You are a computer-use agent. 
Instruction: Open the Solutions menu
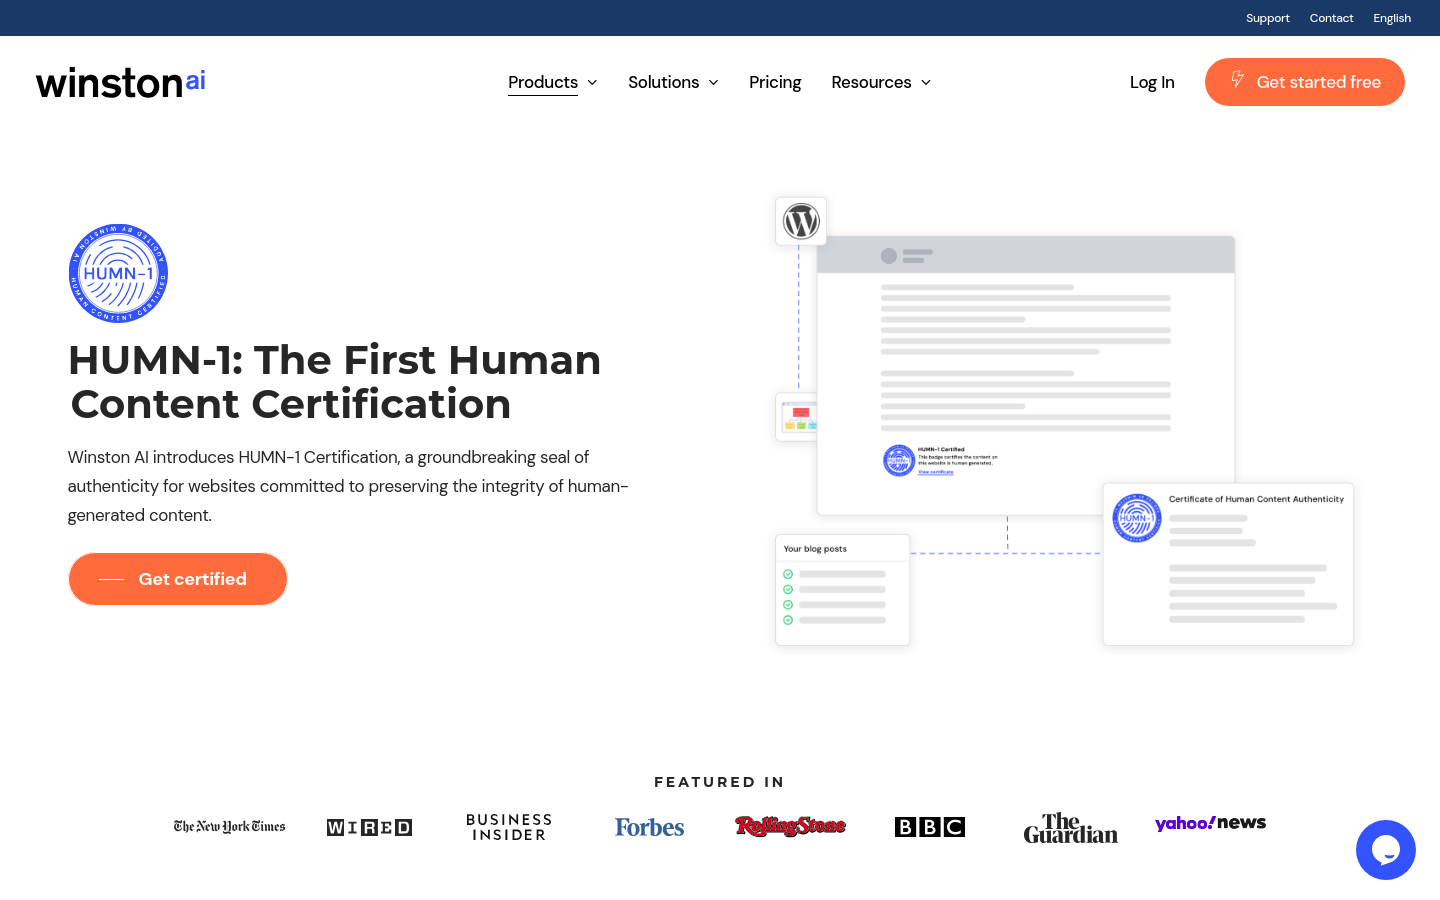664,82
